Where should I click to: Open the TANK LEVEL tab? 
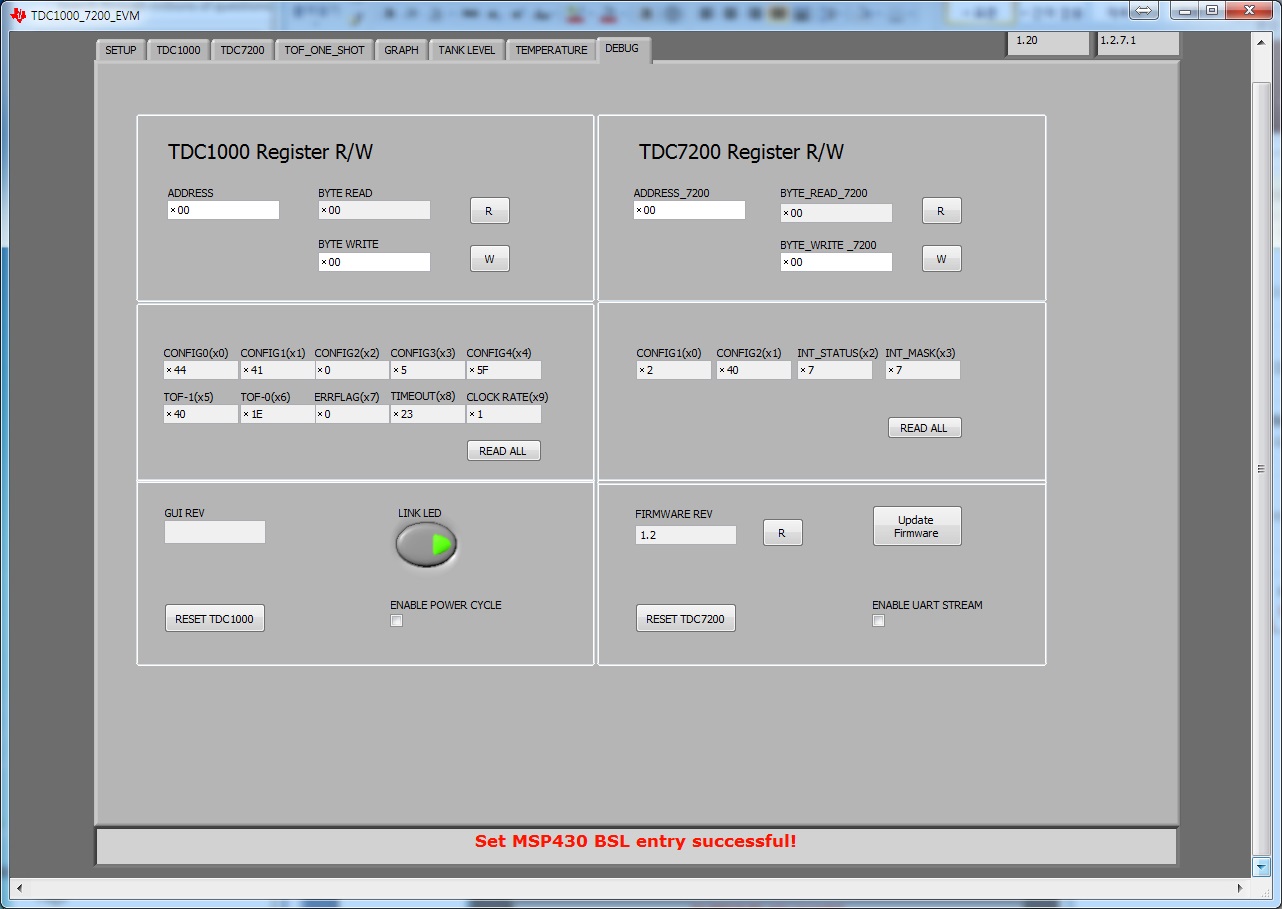coord(466,50)
